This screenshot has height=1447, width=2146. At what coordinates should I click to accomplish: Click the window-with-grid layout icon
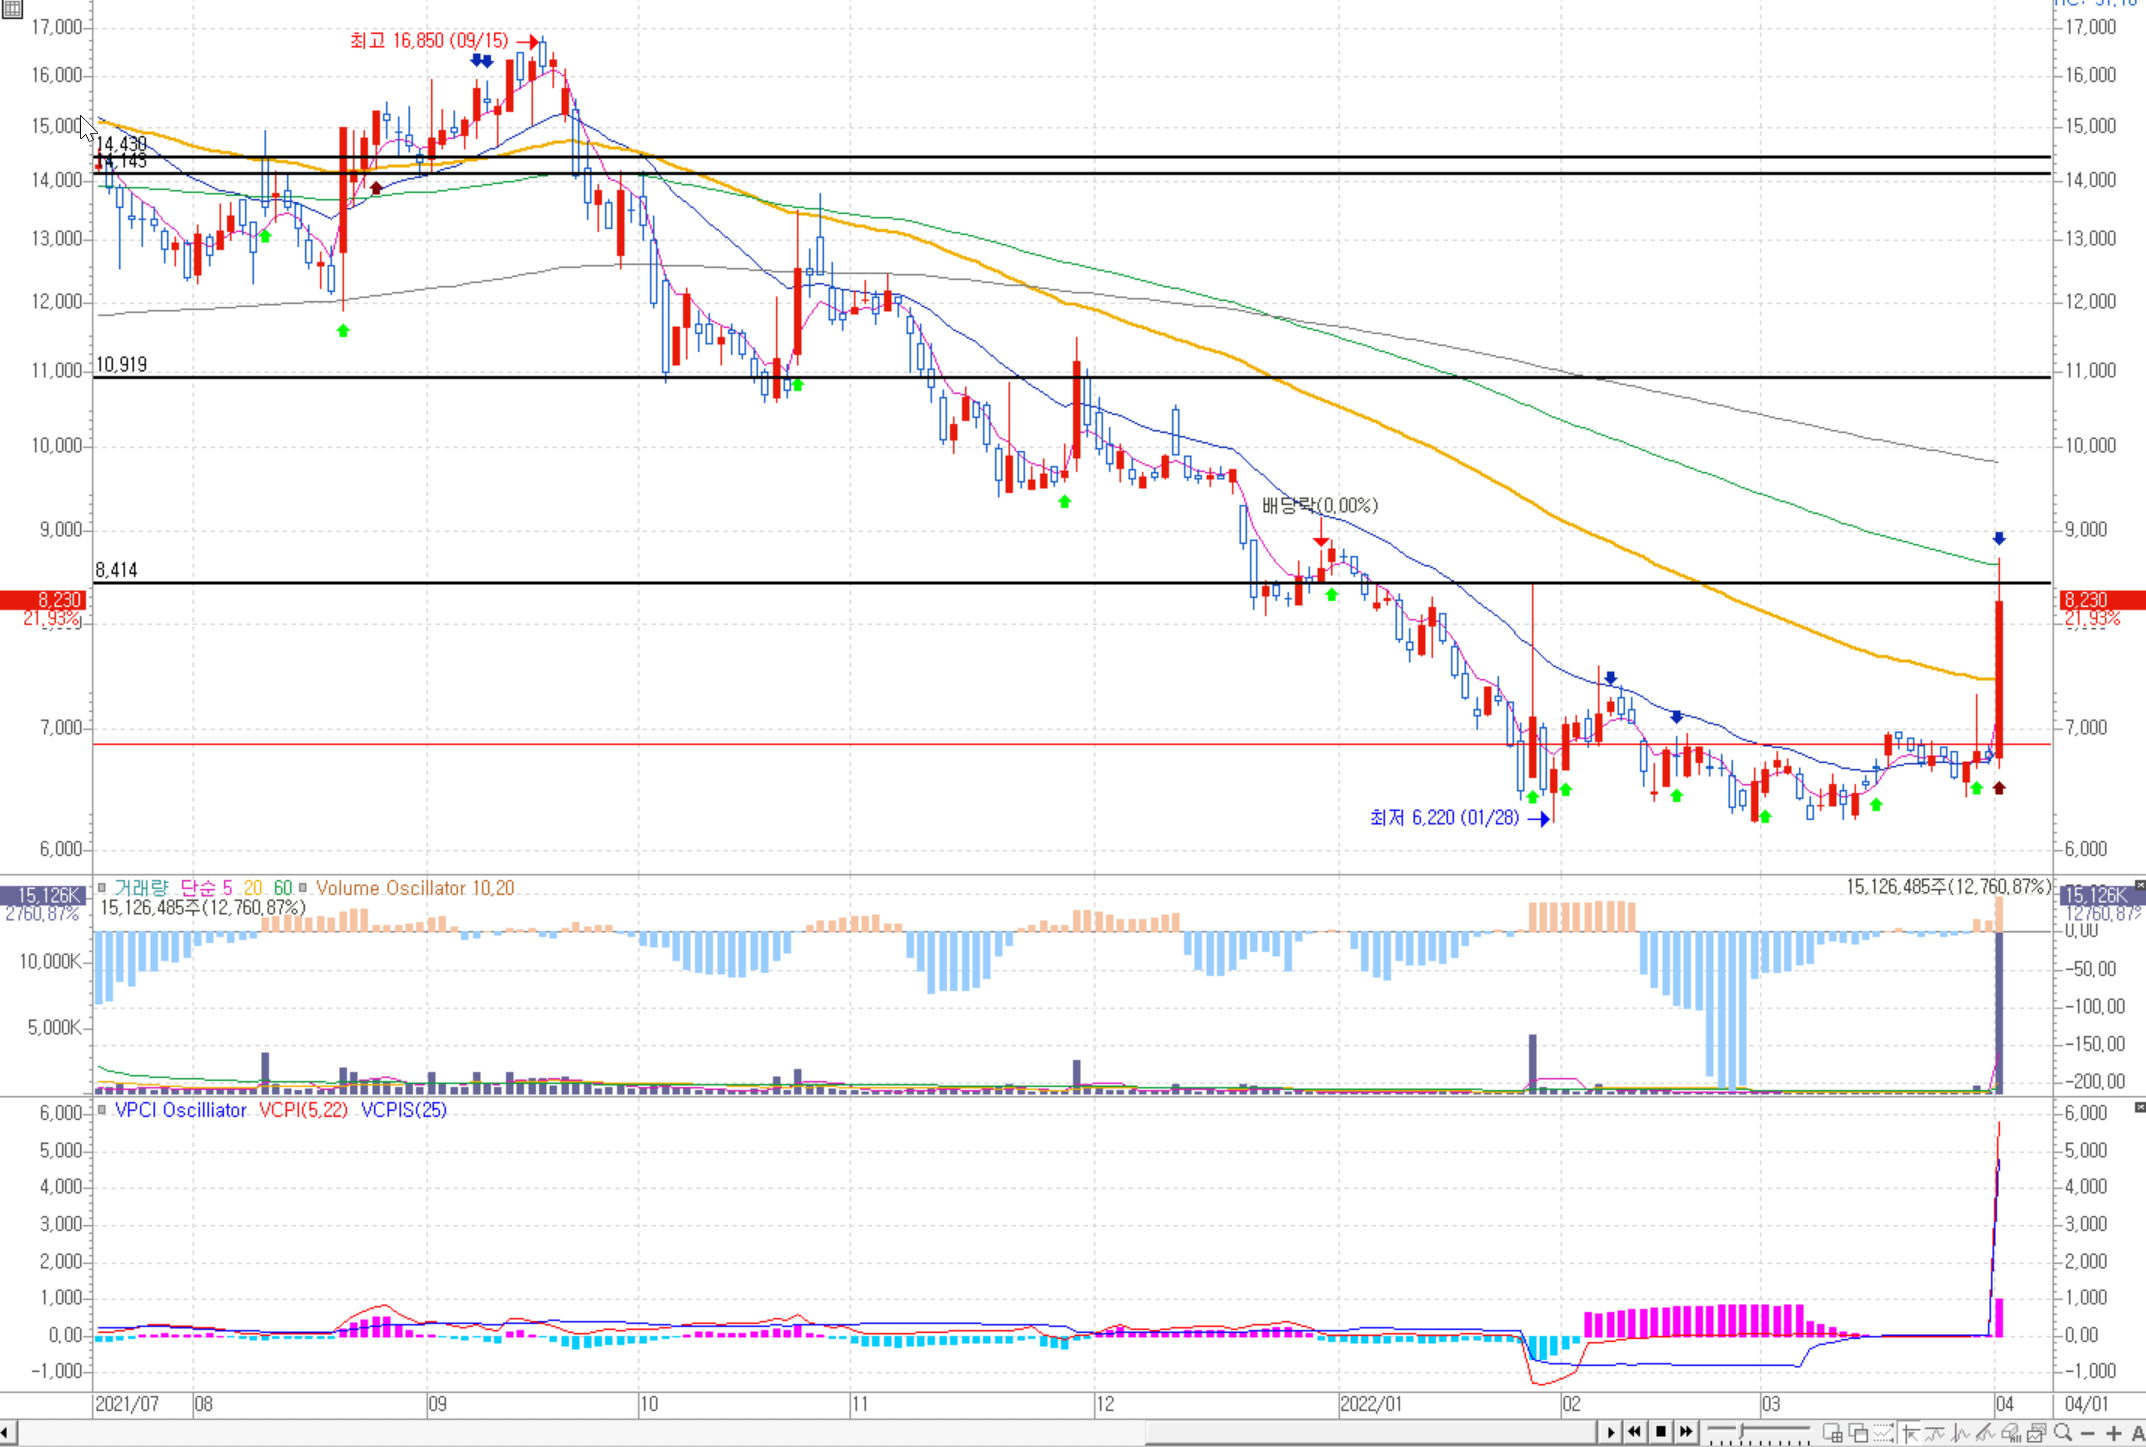pos(1833,1433)
